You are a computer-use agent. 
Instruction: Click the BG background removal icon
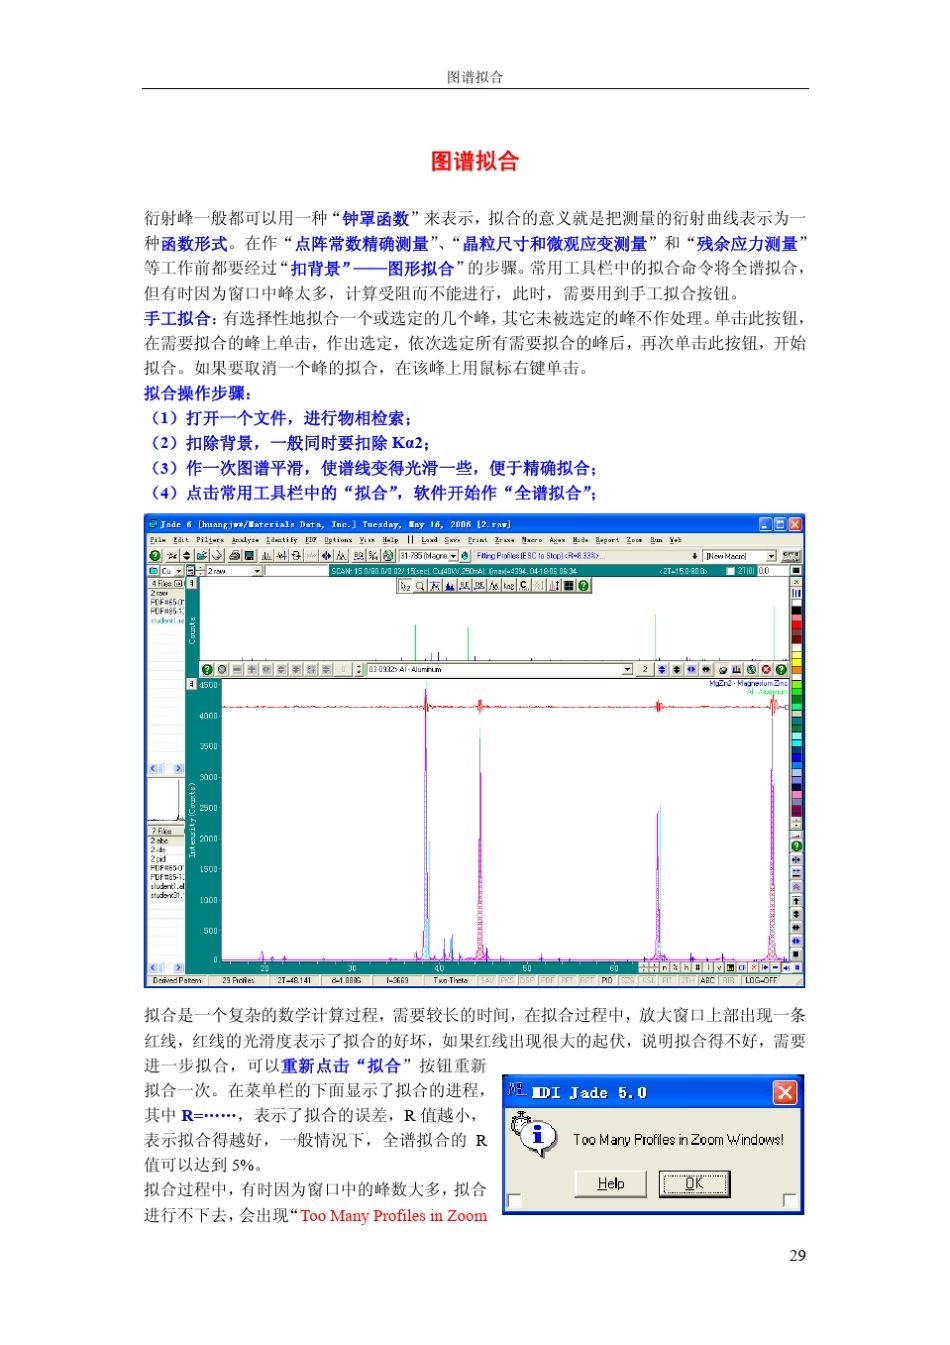(x=359, y=556)
